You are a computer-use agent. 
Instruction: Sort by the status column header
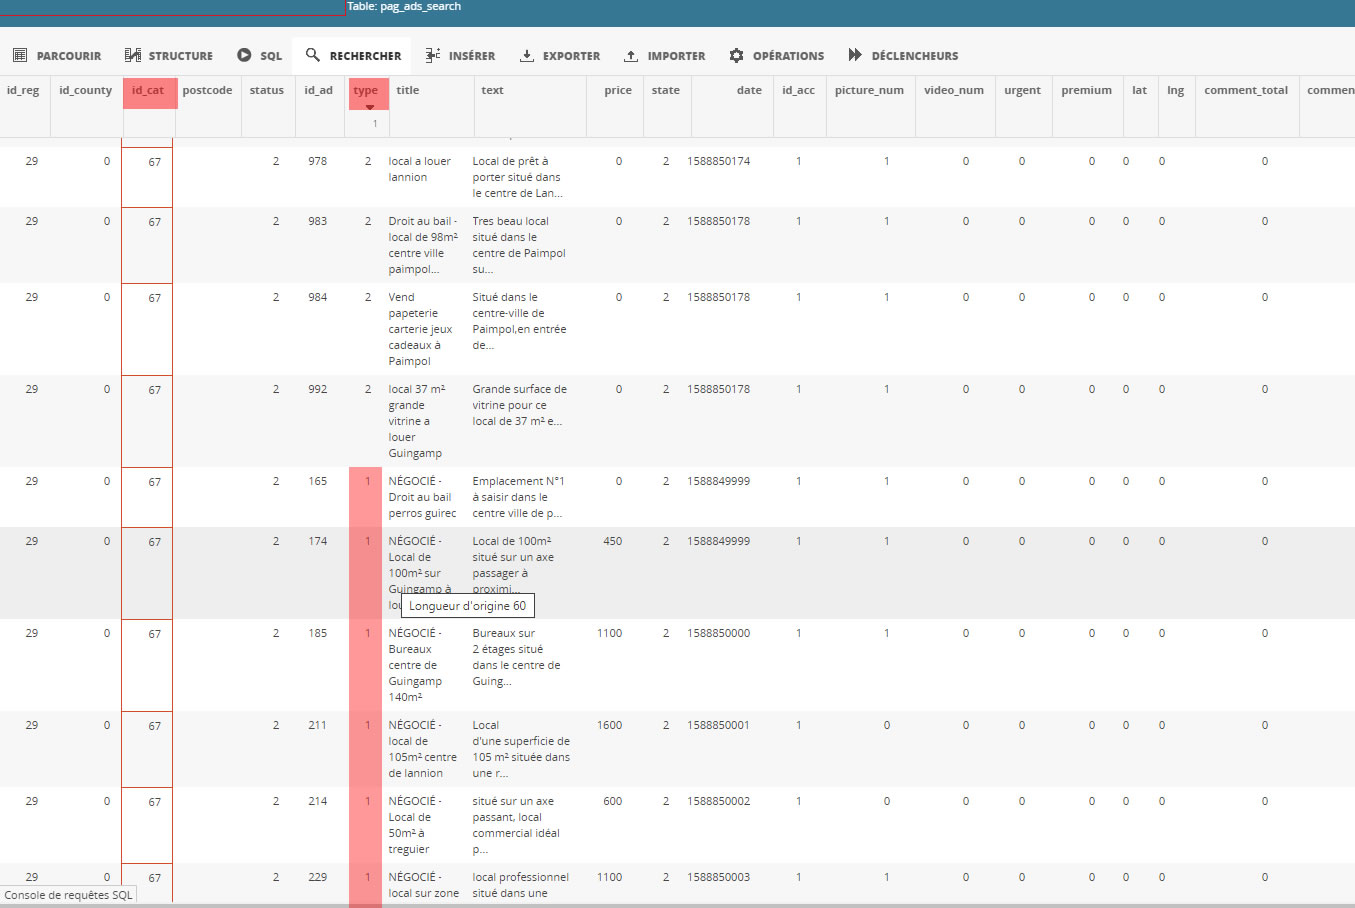[266, 90]
